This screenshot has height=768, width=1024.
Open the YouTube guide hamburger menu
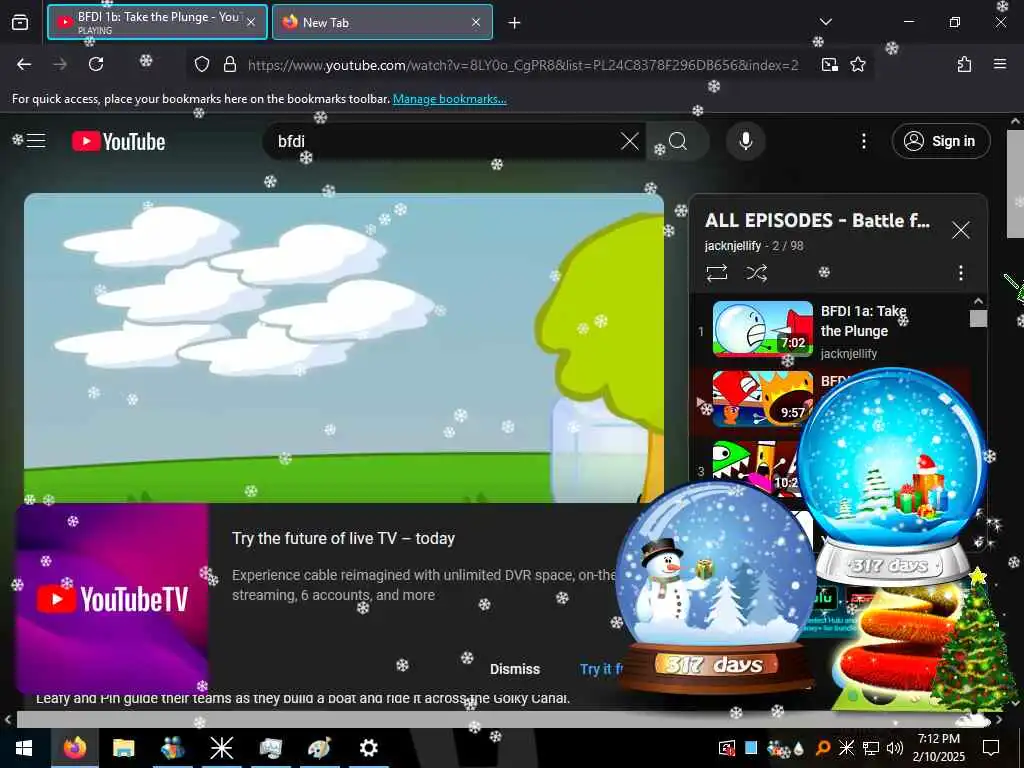tap(36, 140)
